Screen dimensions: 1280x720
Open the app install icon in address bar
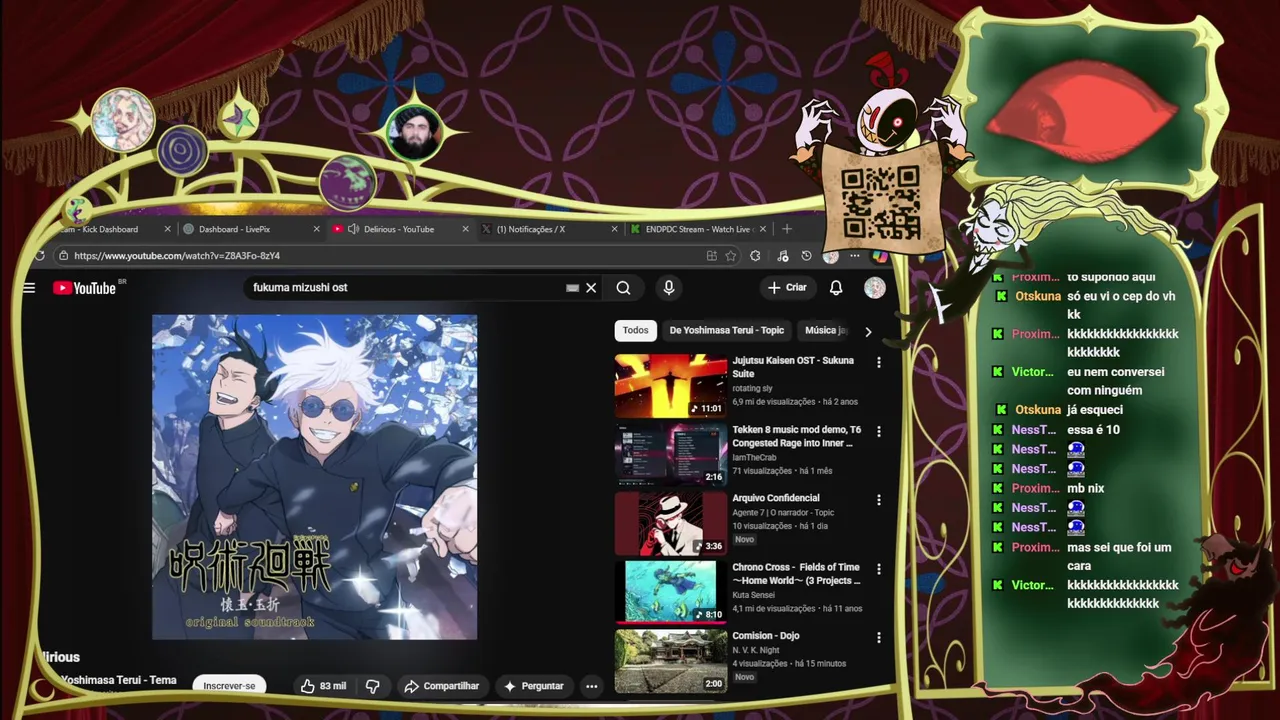712,256
